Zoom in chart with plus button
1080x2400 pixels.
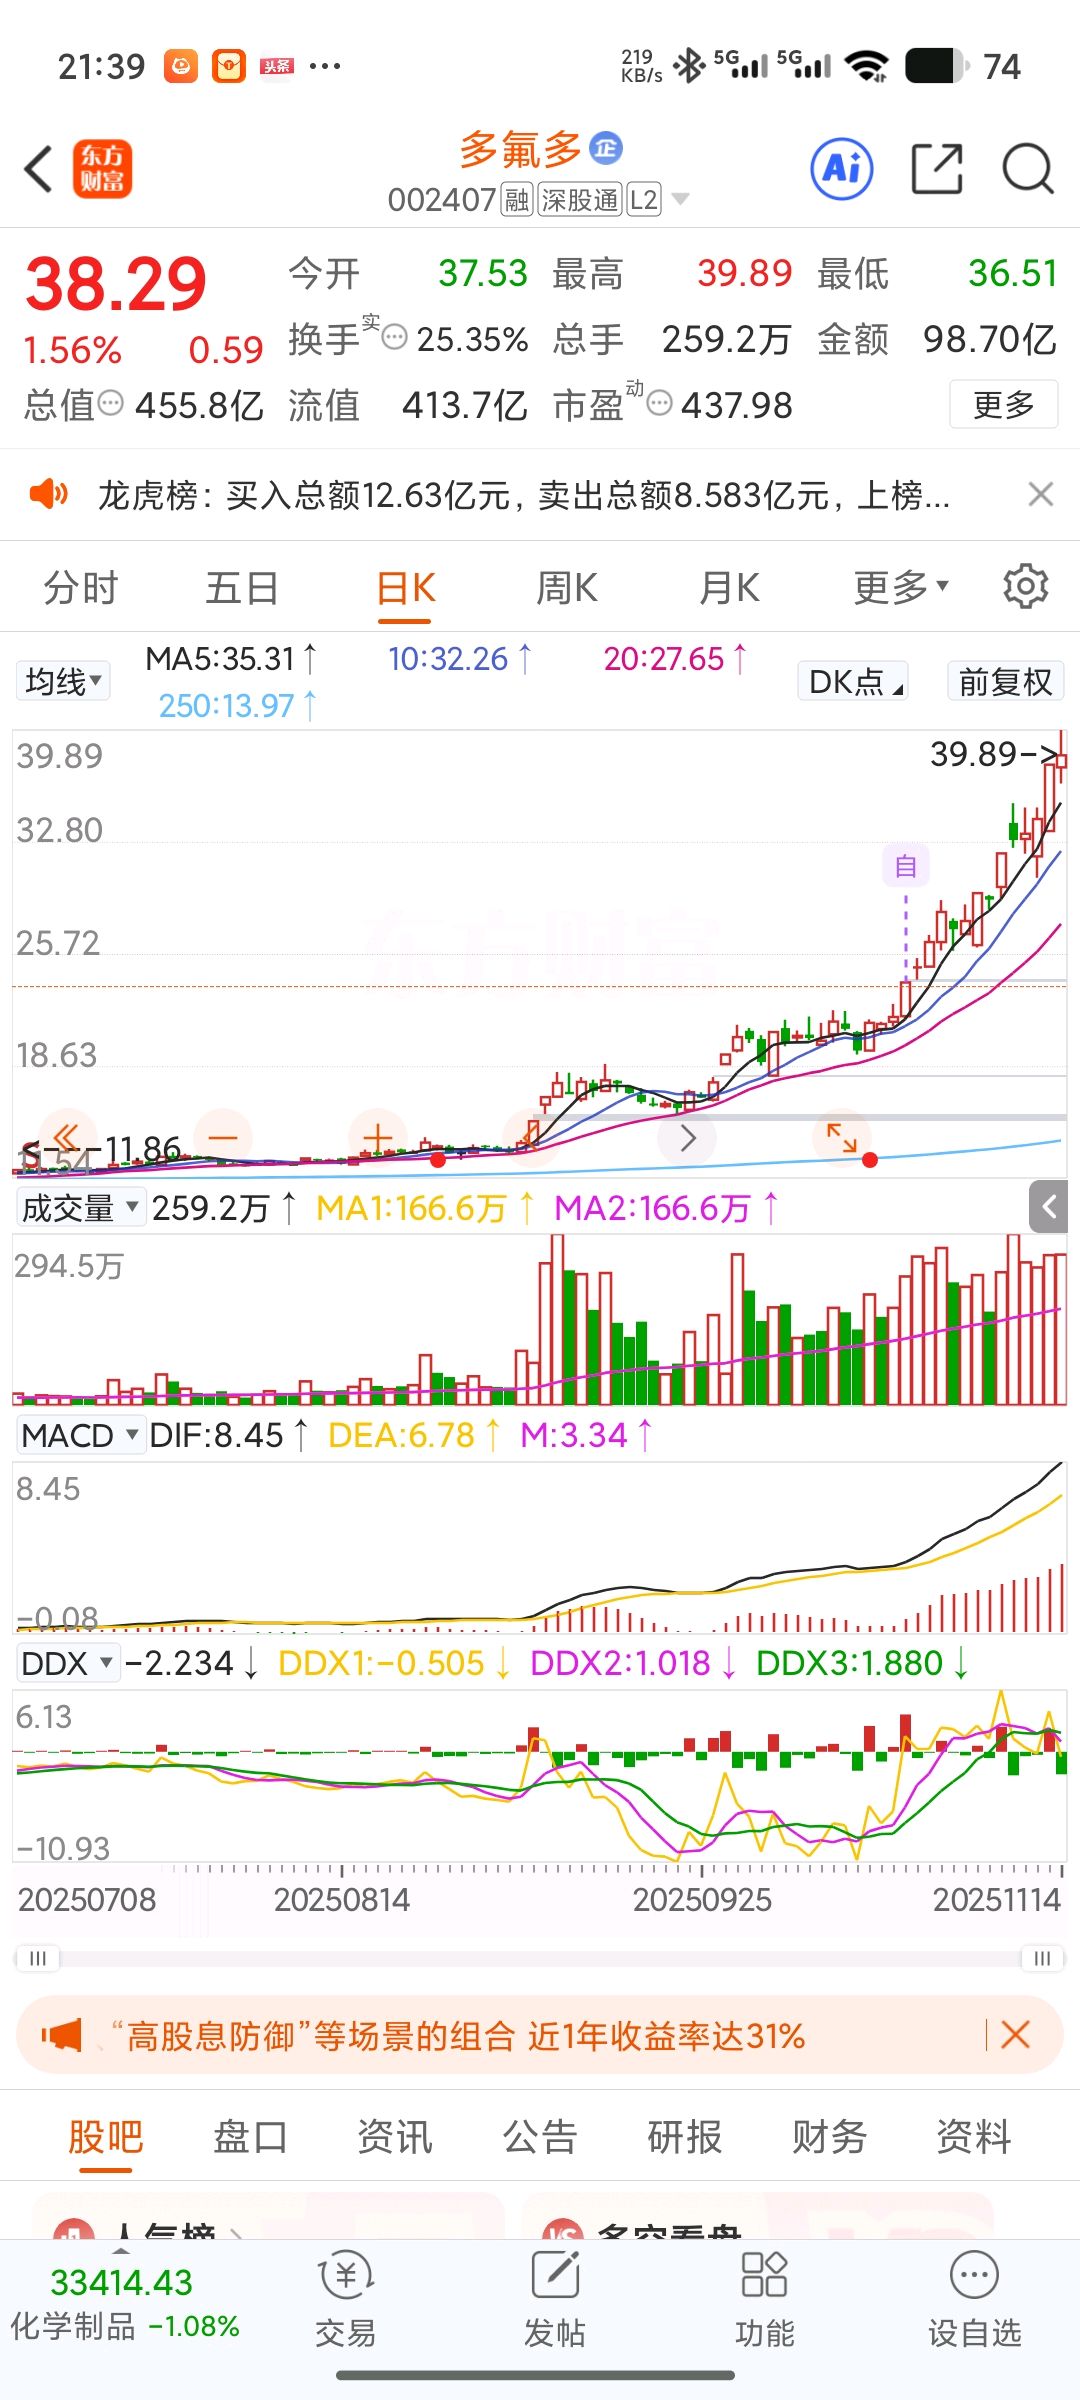[x=377, y=1137]
